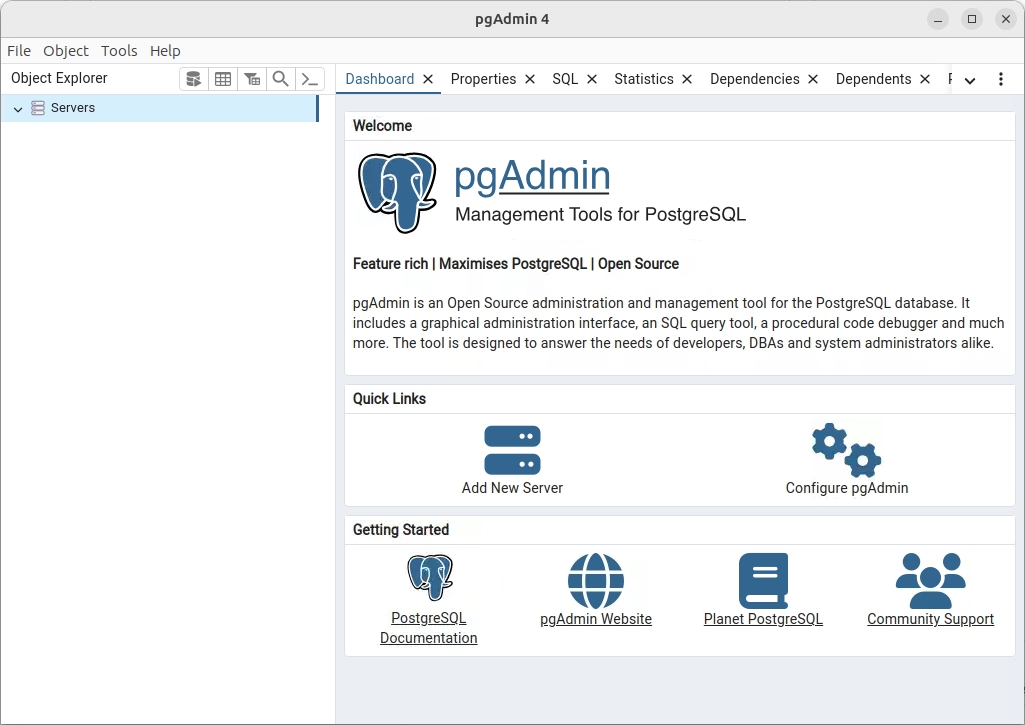The height and width of the screenshot is (725, 1025).
Task: Open View Data table icon
Action: (223, 79)
